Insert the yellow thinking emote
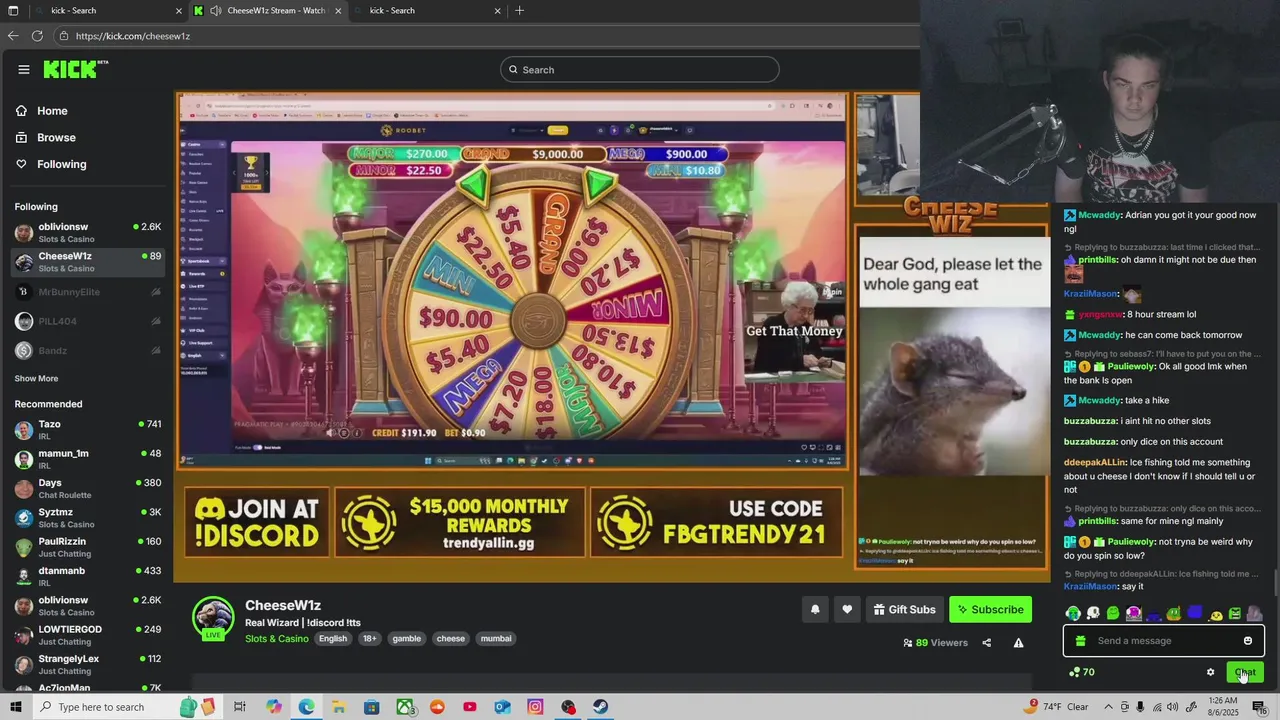 [x=1216, y=614]
